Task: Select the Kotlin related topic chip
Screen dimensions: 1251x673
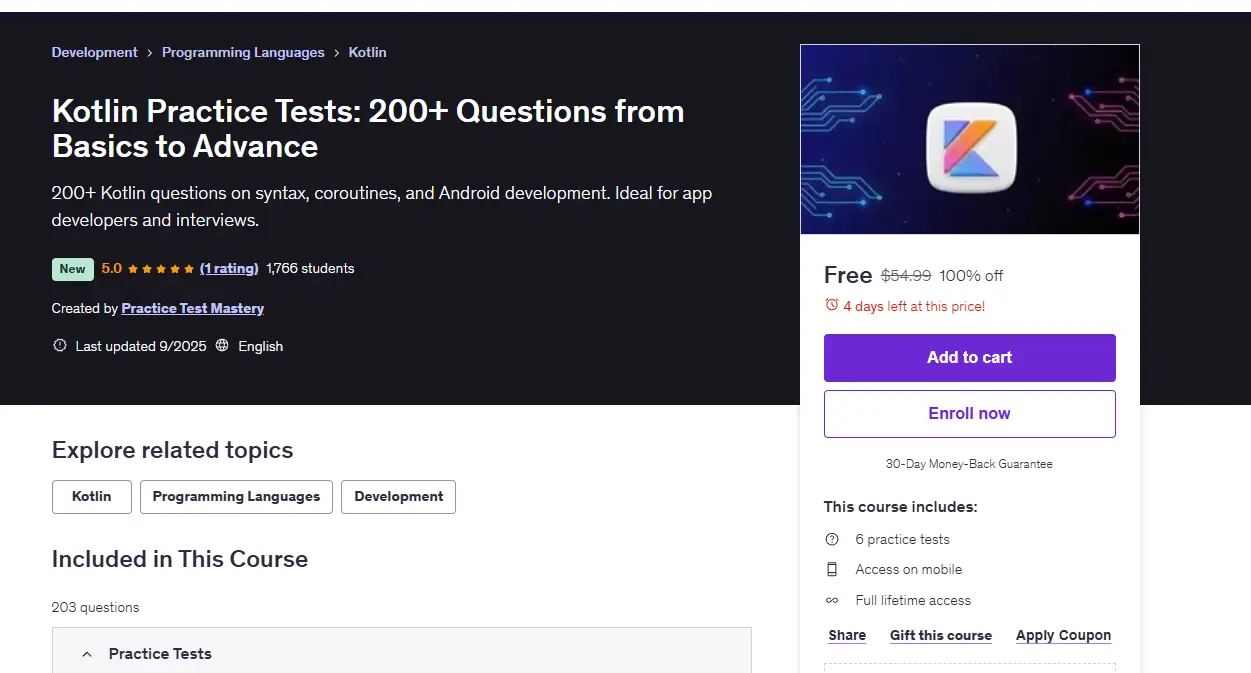Action: [92, 497]
